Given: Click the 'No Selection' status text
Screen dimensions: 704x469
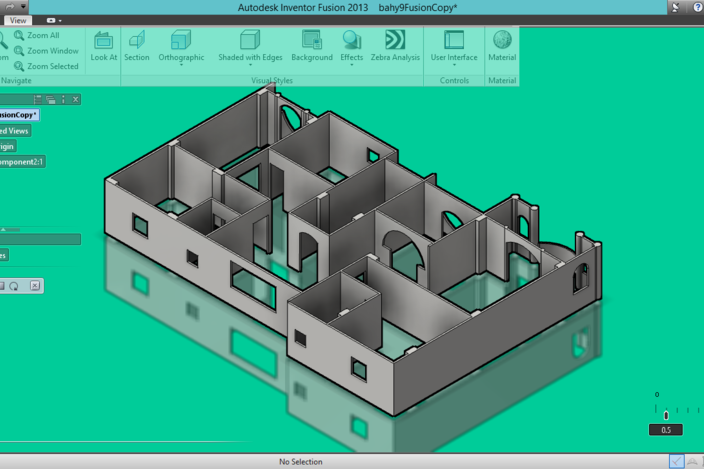Looking at the screenshot, I should pyautogui.click(x=300, y=461).
